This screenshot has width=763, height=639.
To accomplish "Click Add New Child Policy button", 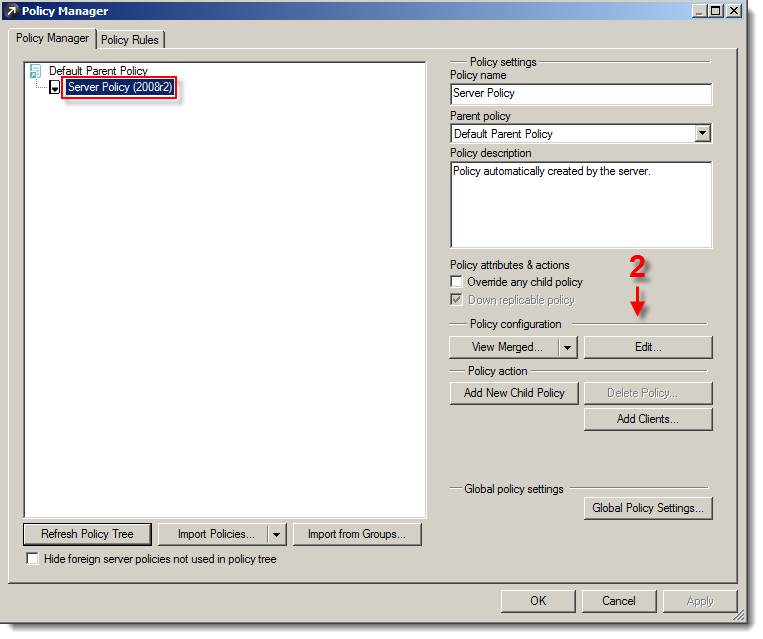I will pos(514,393).
